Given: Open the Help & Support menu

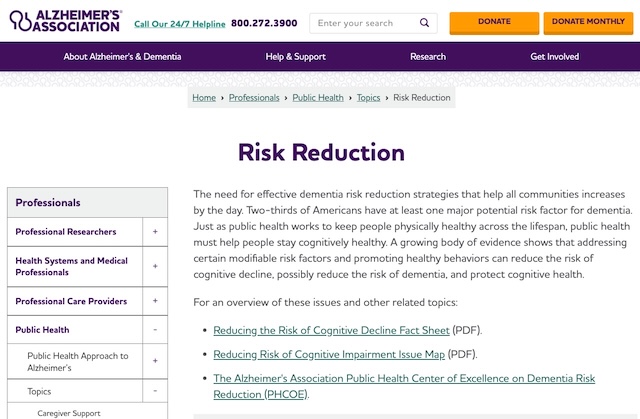Looking at the screenshot, I should coord(295,57).
